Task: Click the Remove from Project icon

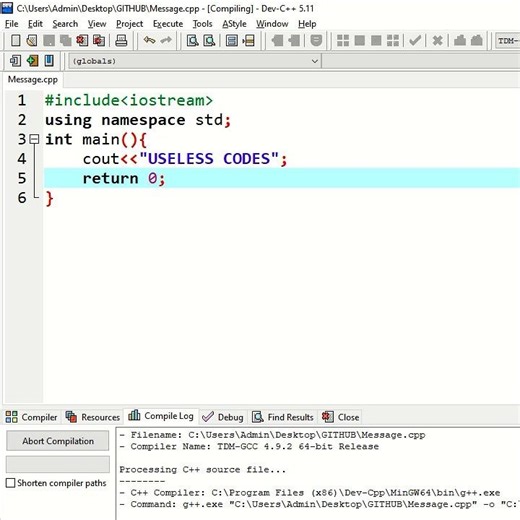Action: coord(294,41)
